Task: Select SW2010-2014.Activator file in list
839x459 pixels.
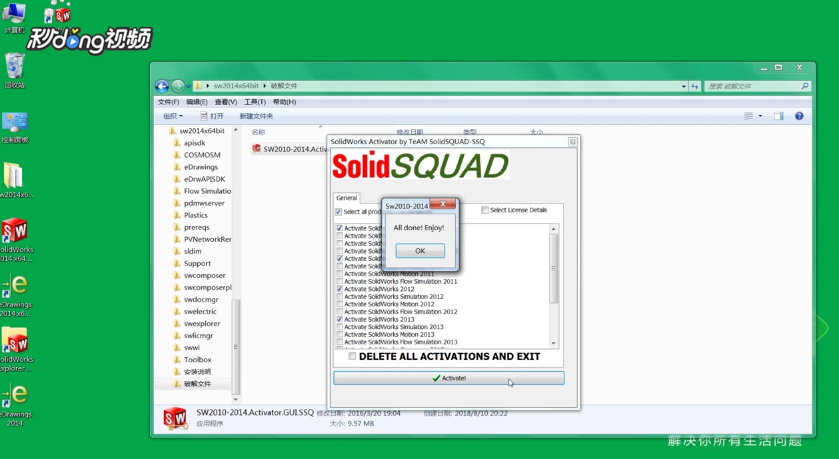Action: pos(289,149)
